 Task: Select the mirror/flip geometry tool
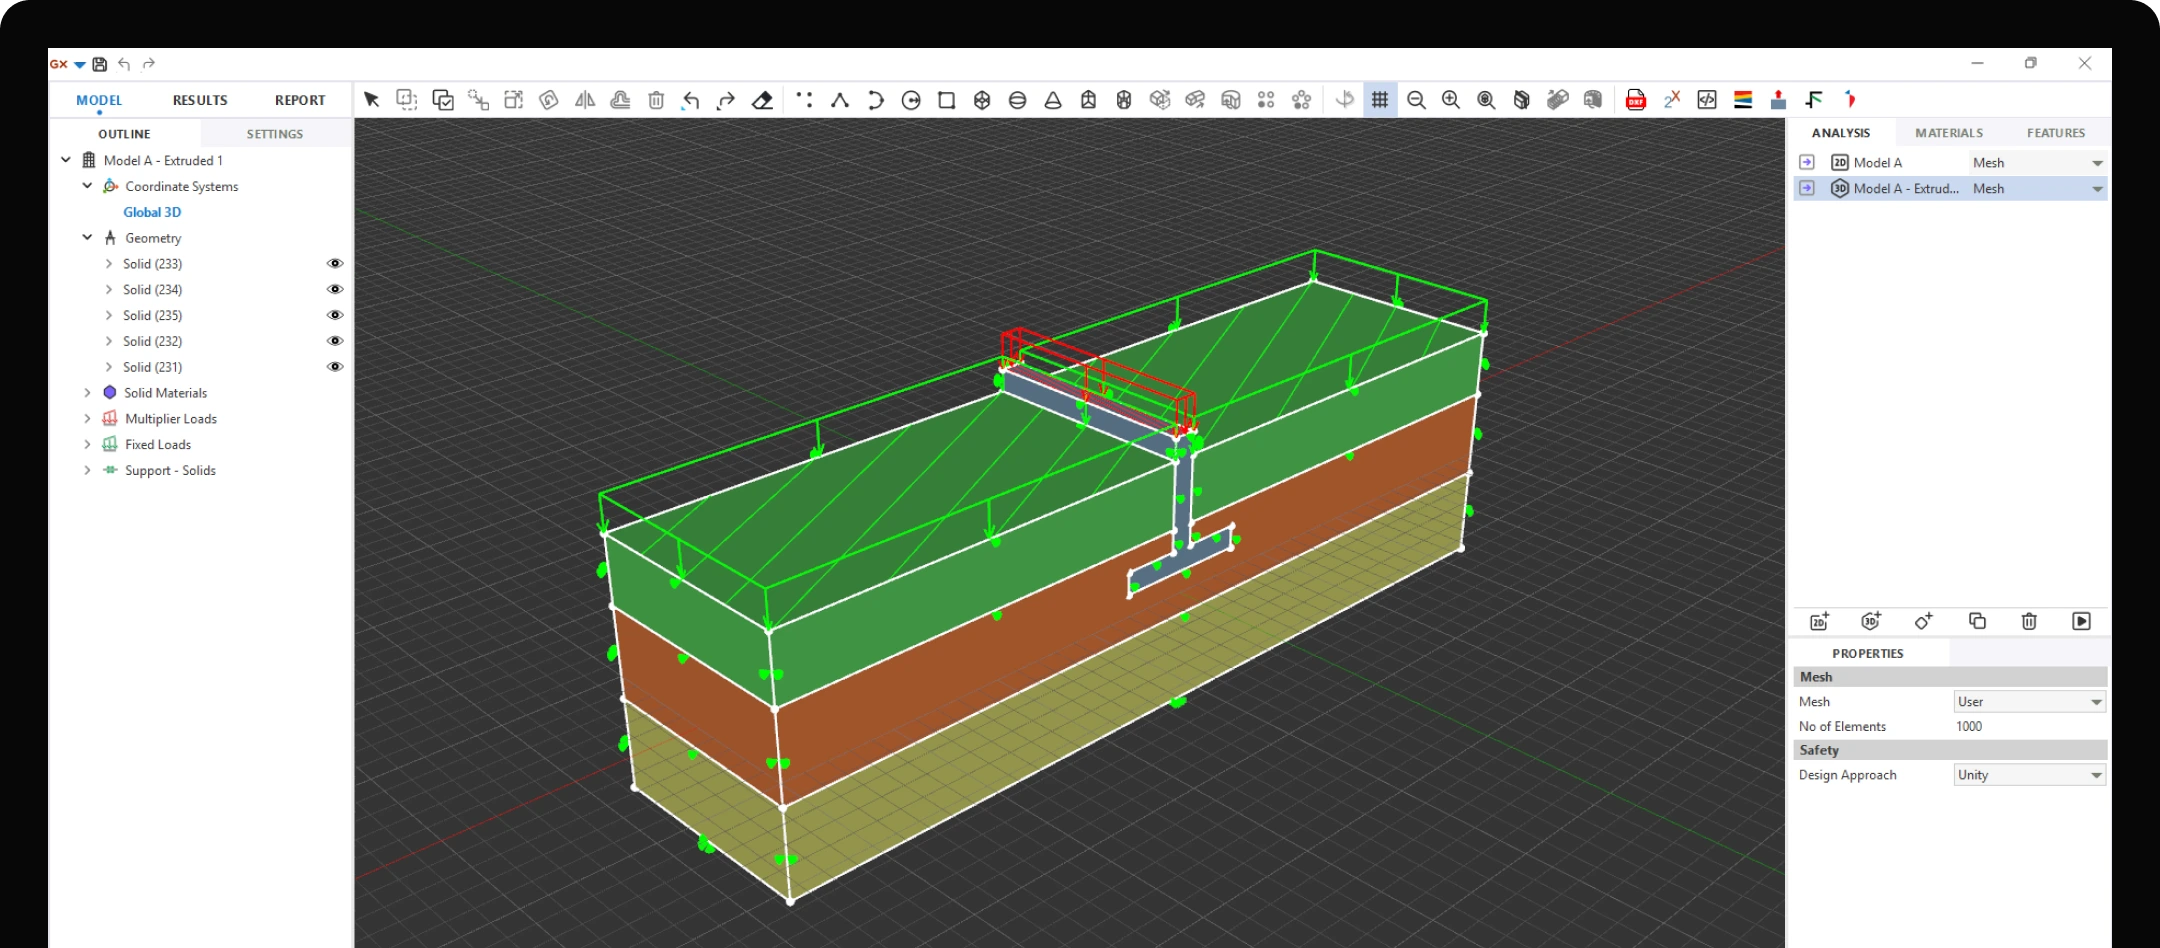point(584,100)
